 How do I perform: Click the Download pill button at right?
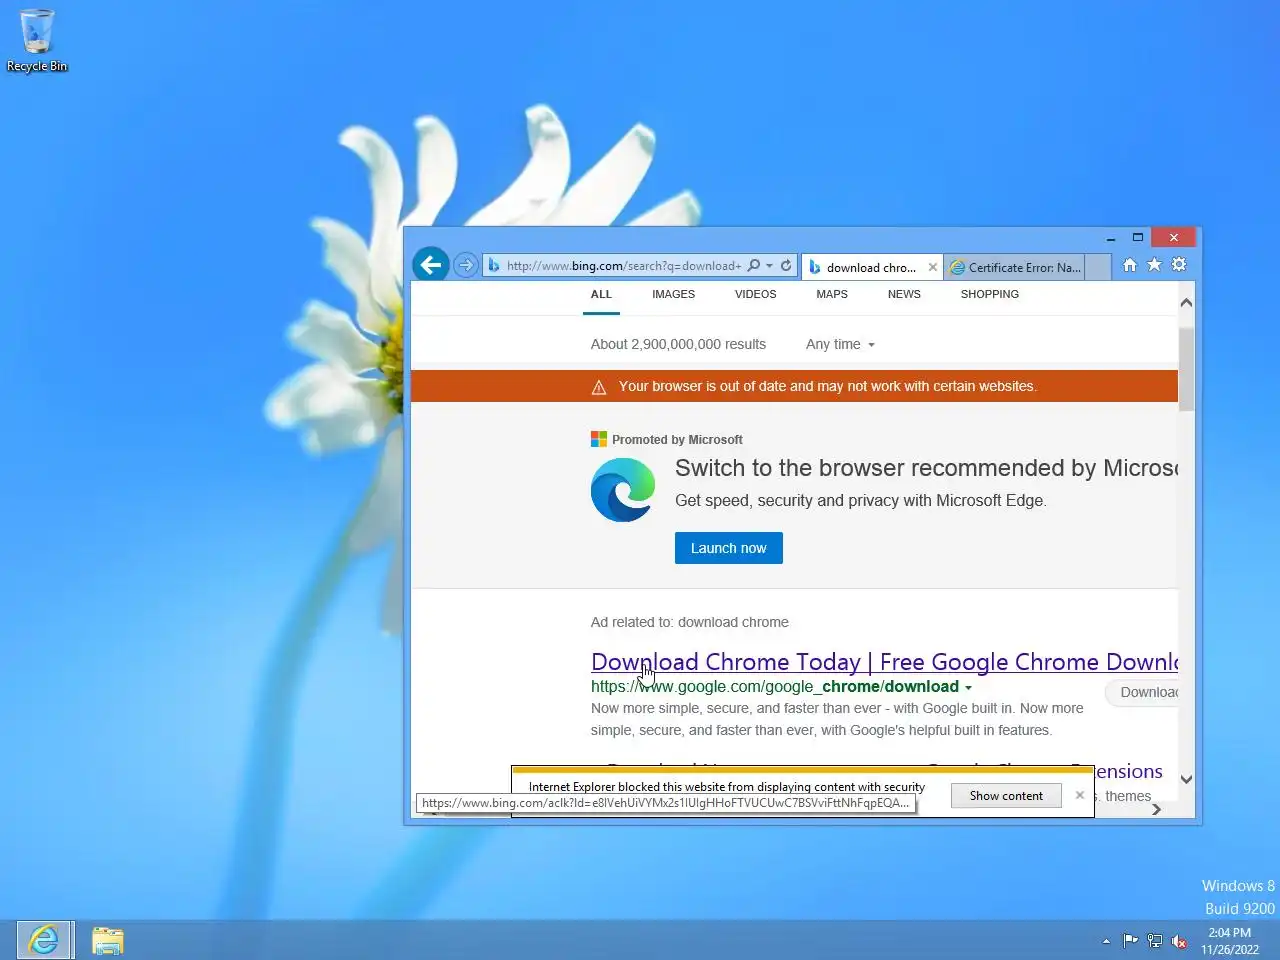1142,692
